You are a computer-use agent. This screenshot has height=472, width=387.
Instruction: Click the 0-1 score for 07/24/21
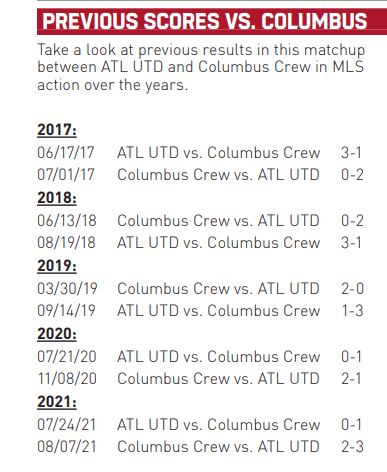(351, 425)
